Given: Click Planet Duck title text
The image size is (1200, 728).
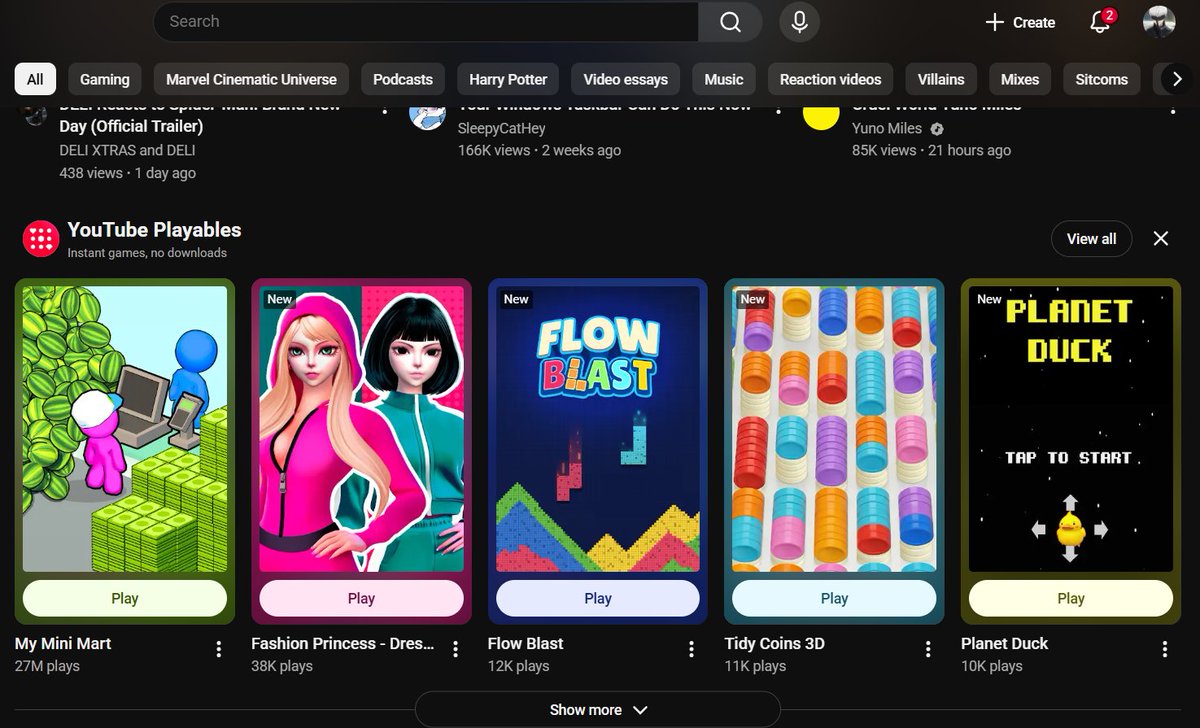Looking at the screenshot, I should click(x=1005, y=643).
